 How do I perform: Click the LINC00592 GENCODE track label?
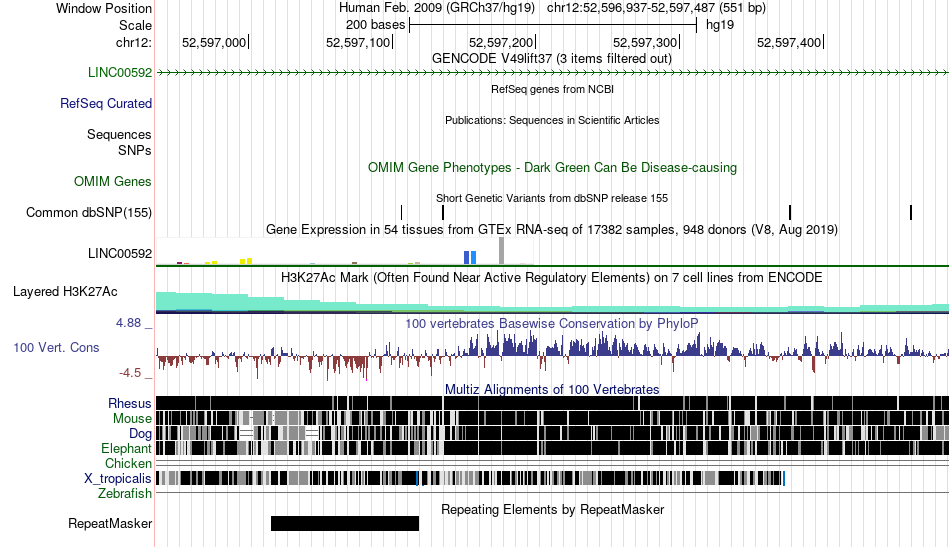(120, 73)
